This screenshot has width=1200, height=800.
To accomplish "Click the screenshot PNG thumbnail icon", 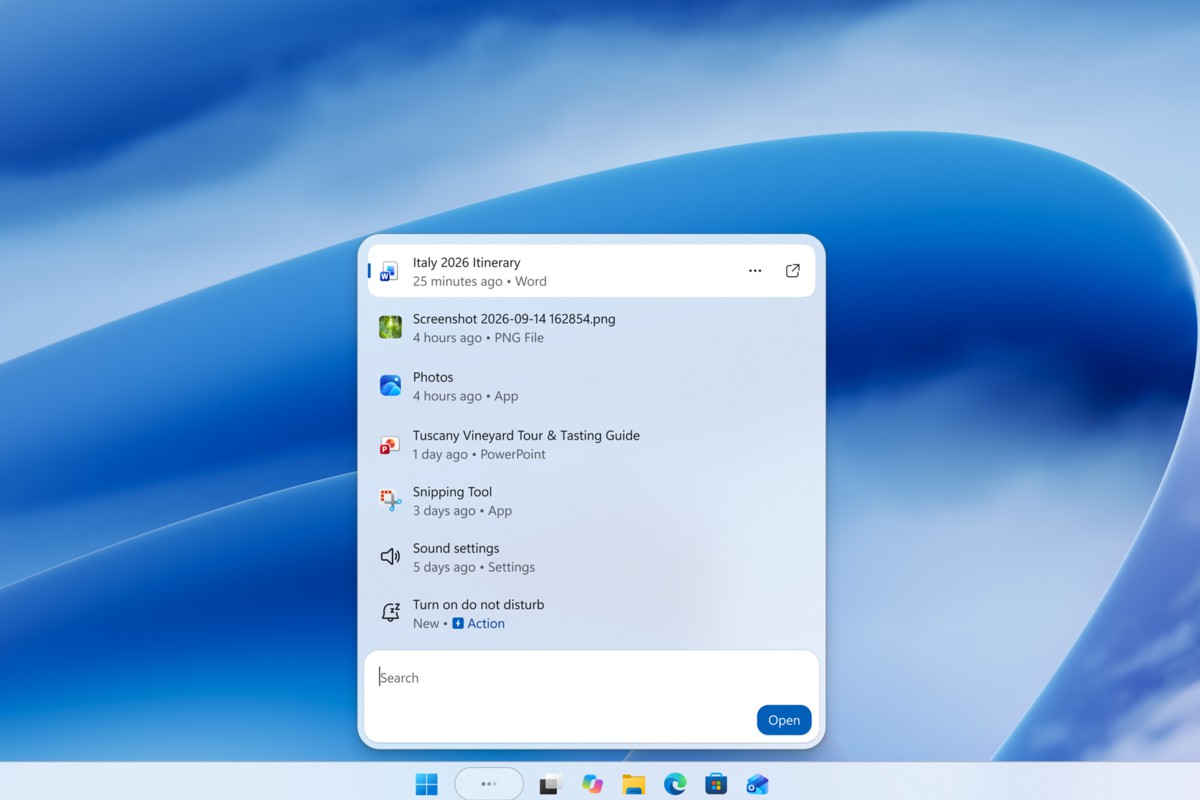I will click(x=390, y=327).
